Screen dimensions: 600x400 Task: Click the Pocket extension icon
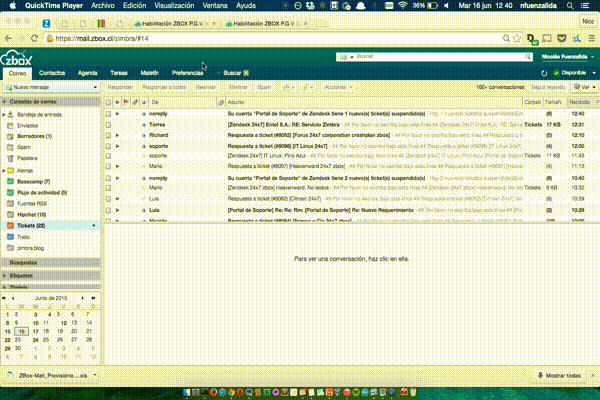pyautogui.click(x=561, y=38)
